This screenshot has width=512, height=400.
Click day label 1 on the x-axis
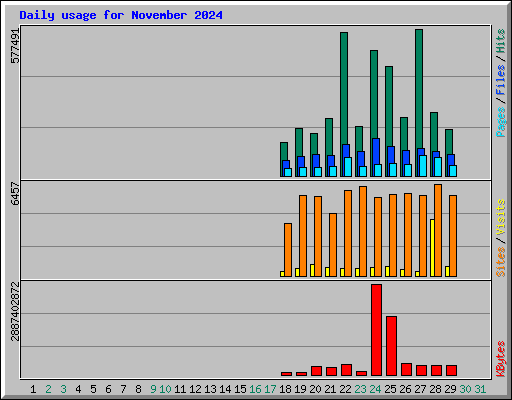[x=33, y=389]
